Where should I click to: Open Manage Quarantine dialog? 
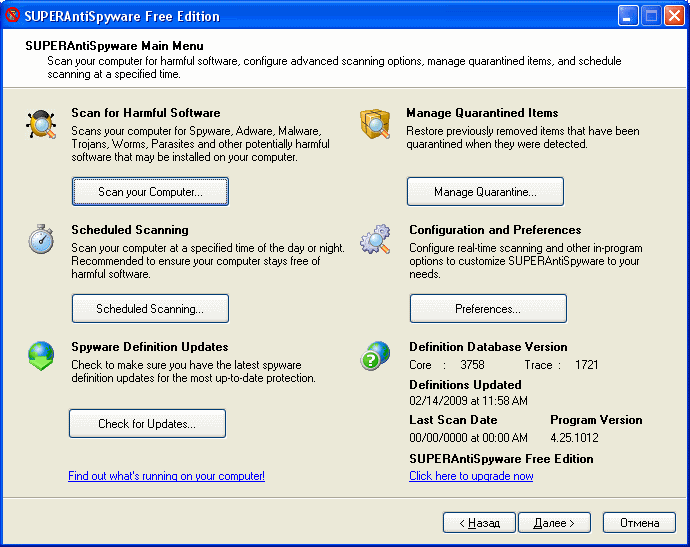(485, 191)
